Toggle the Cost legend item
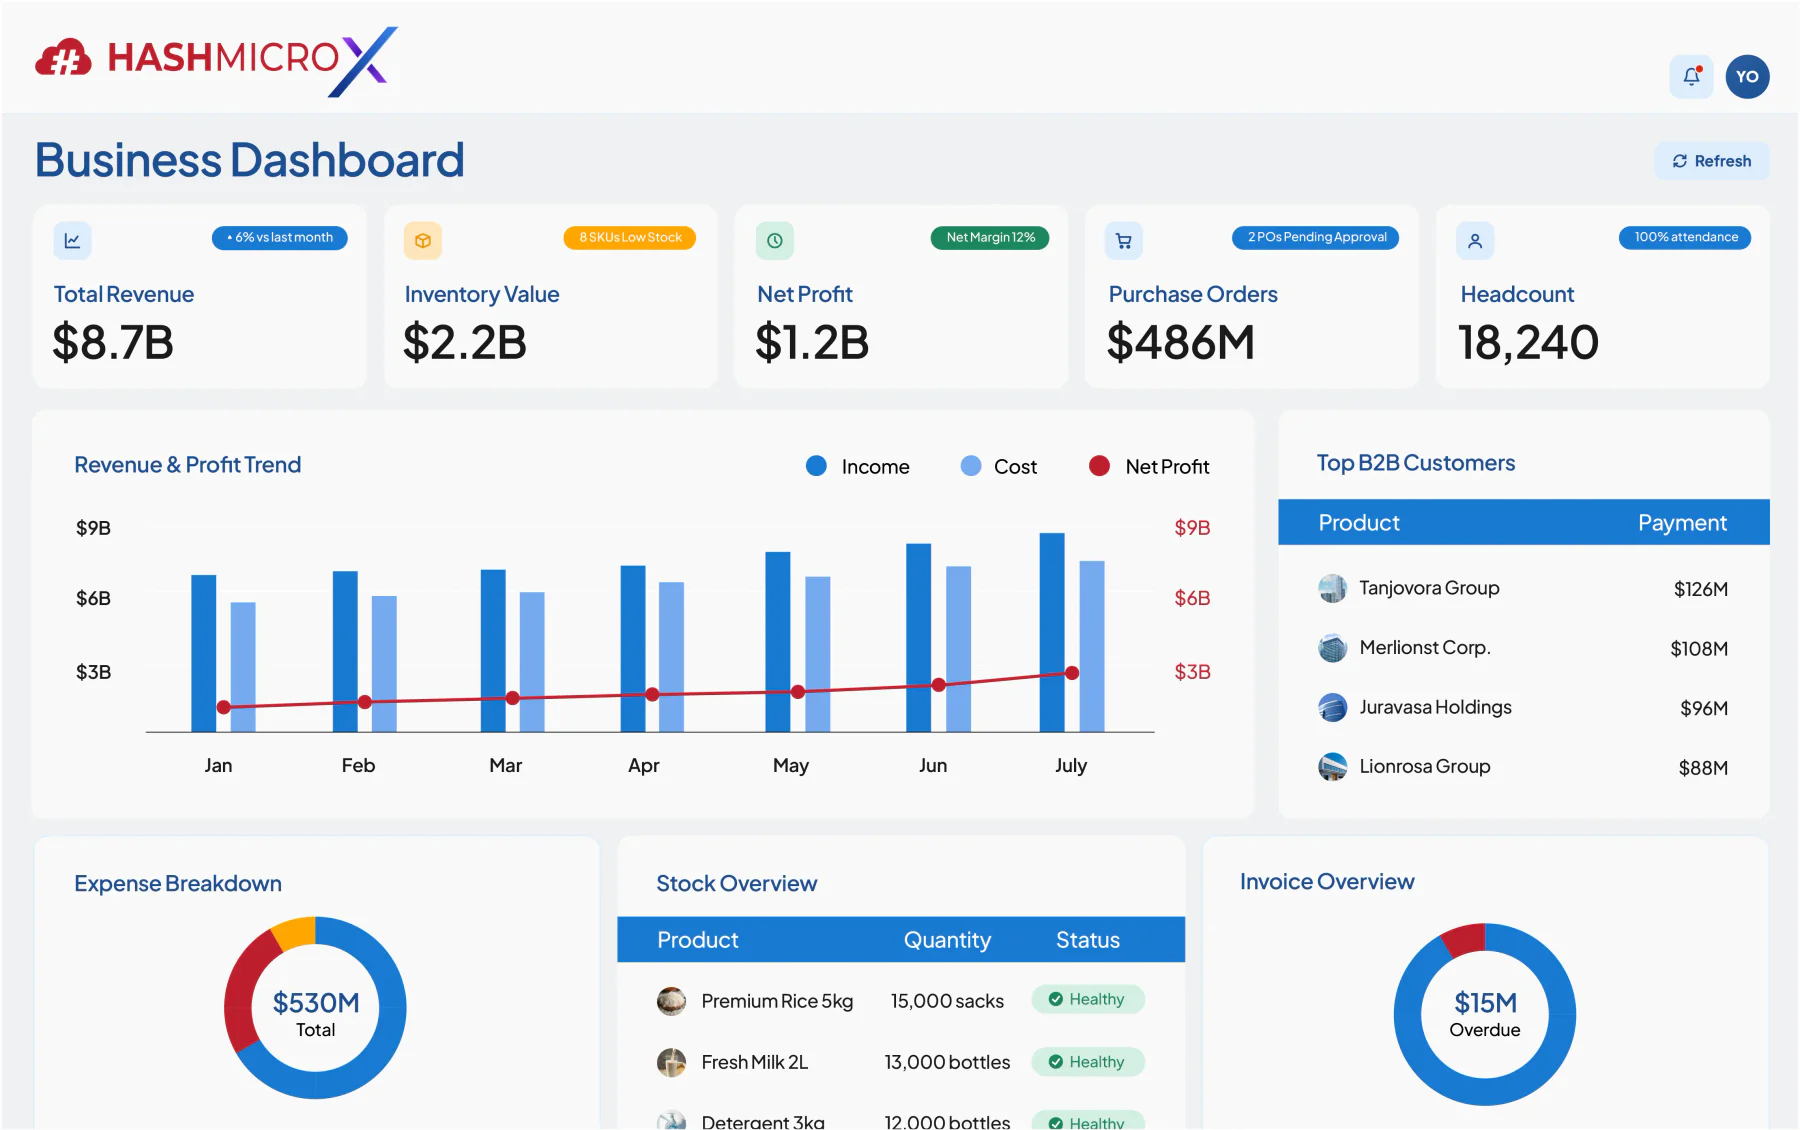 (998, 467)
